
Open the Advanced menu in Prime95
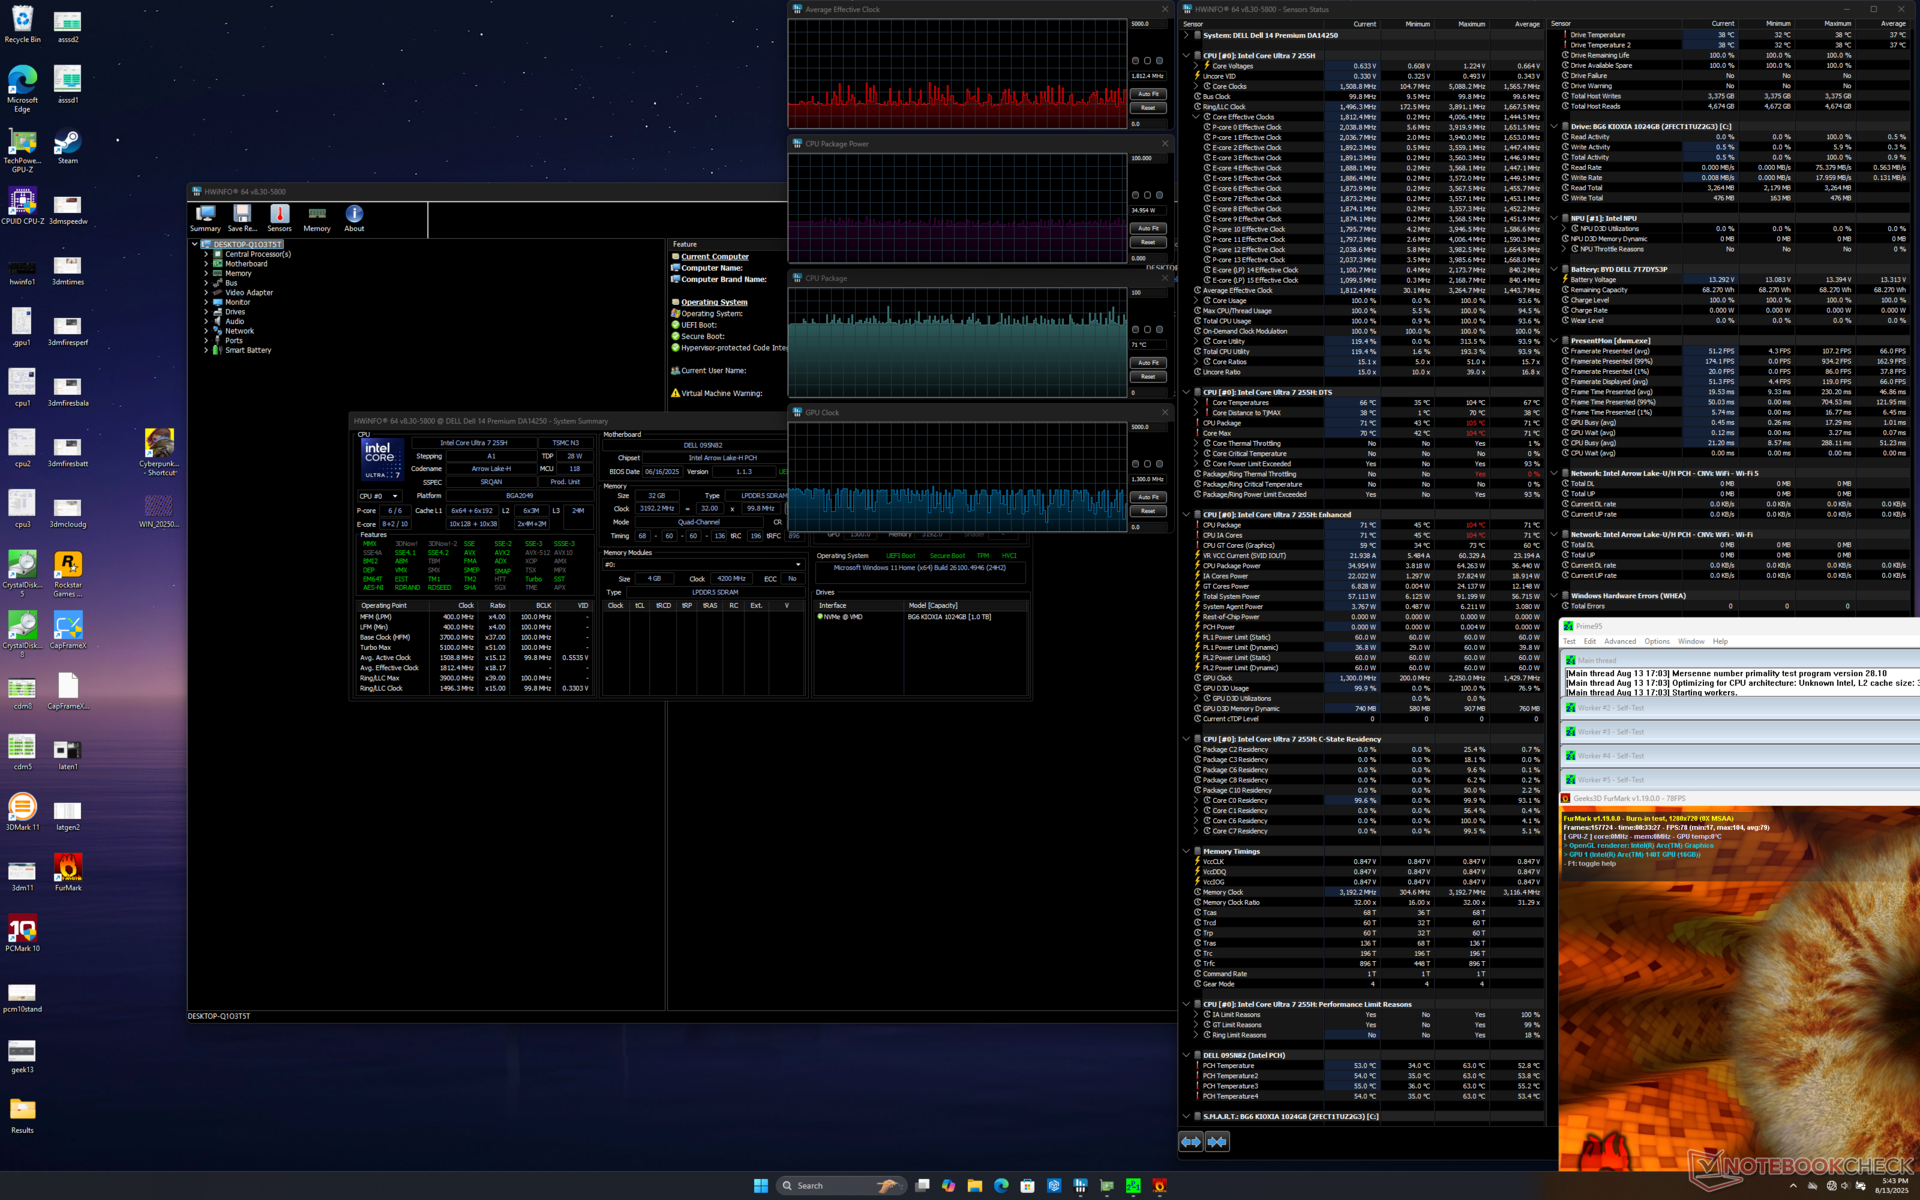point(1620,642)
